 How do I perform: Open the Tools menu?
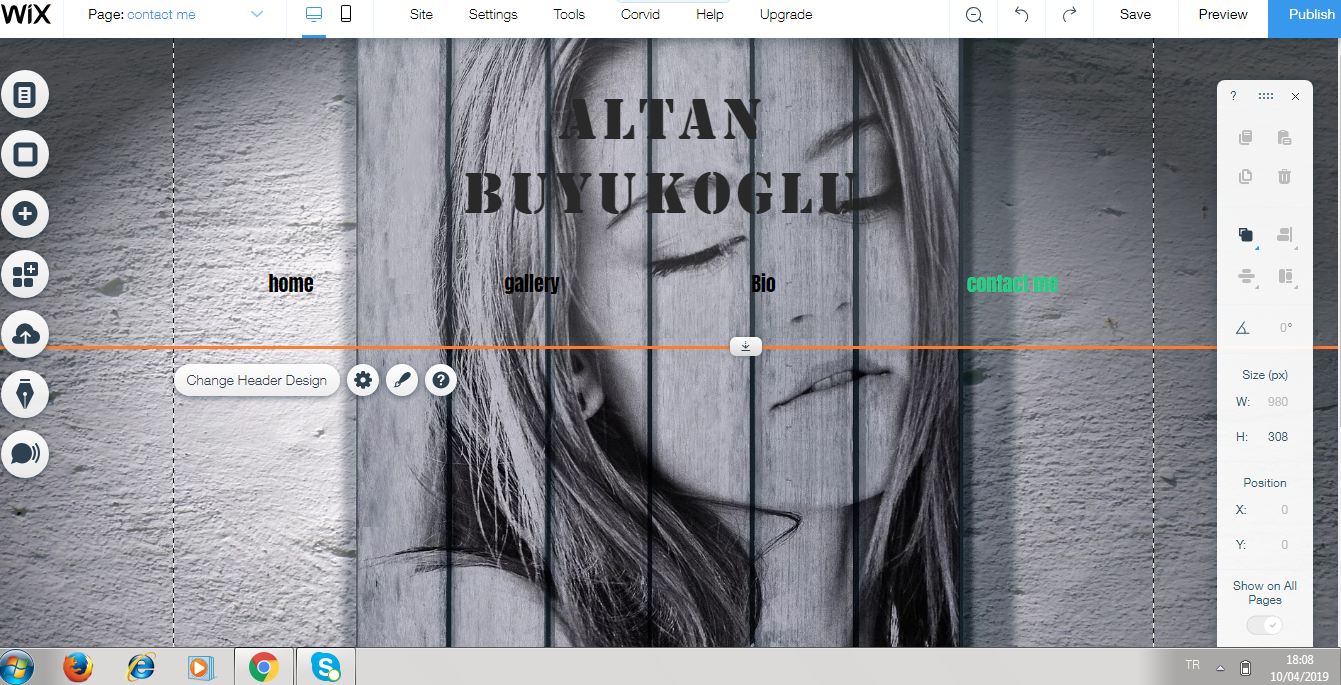[x=569, y=15]
